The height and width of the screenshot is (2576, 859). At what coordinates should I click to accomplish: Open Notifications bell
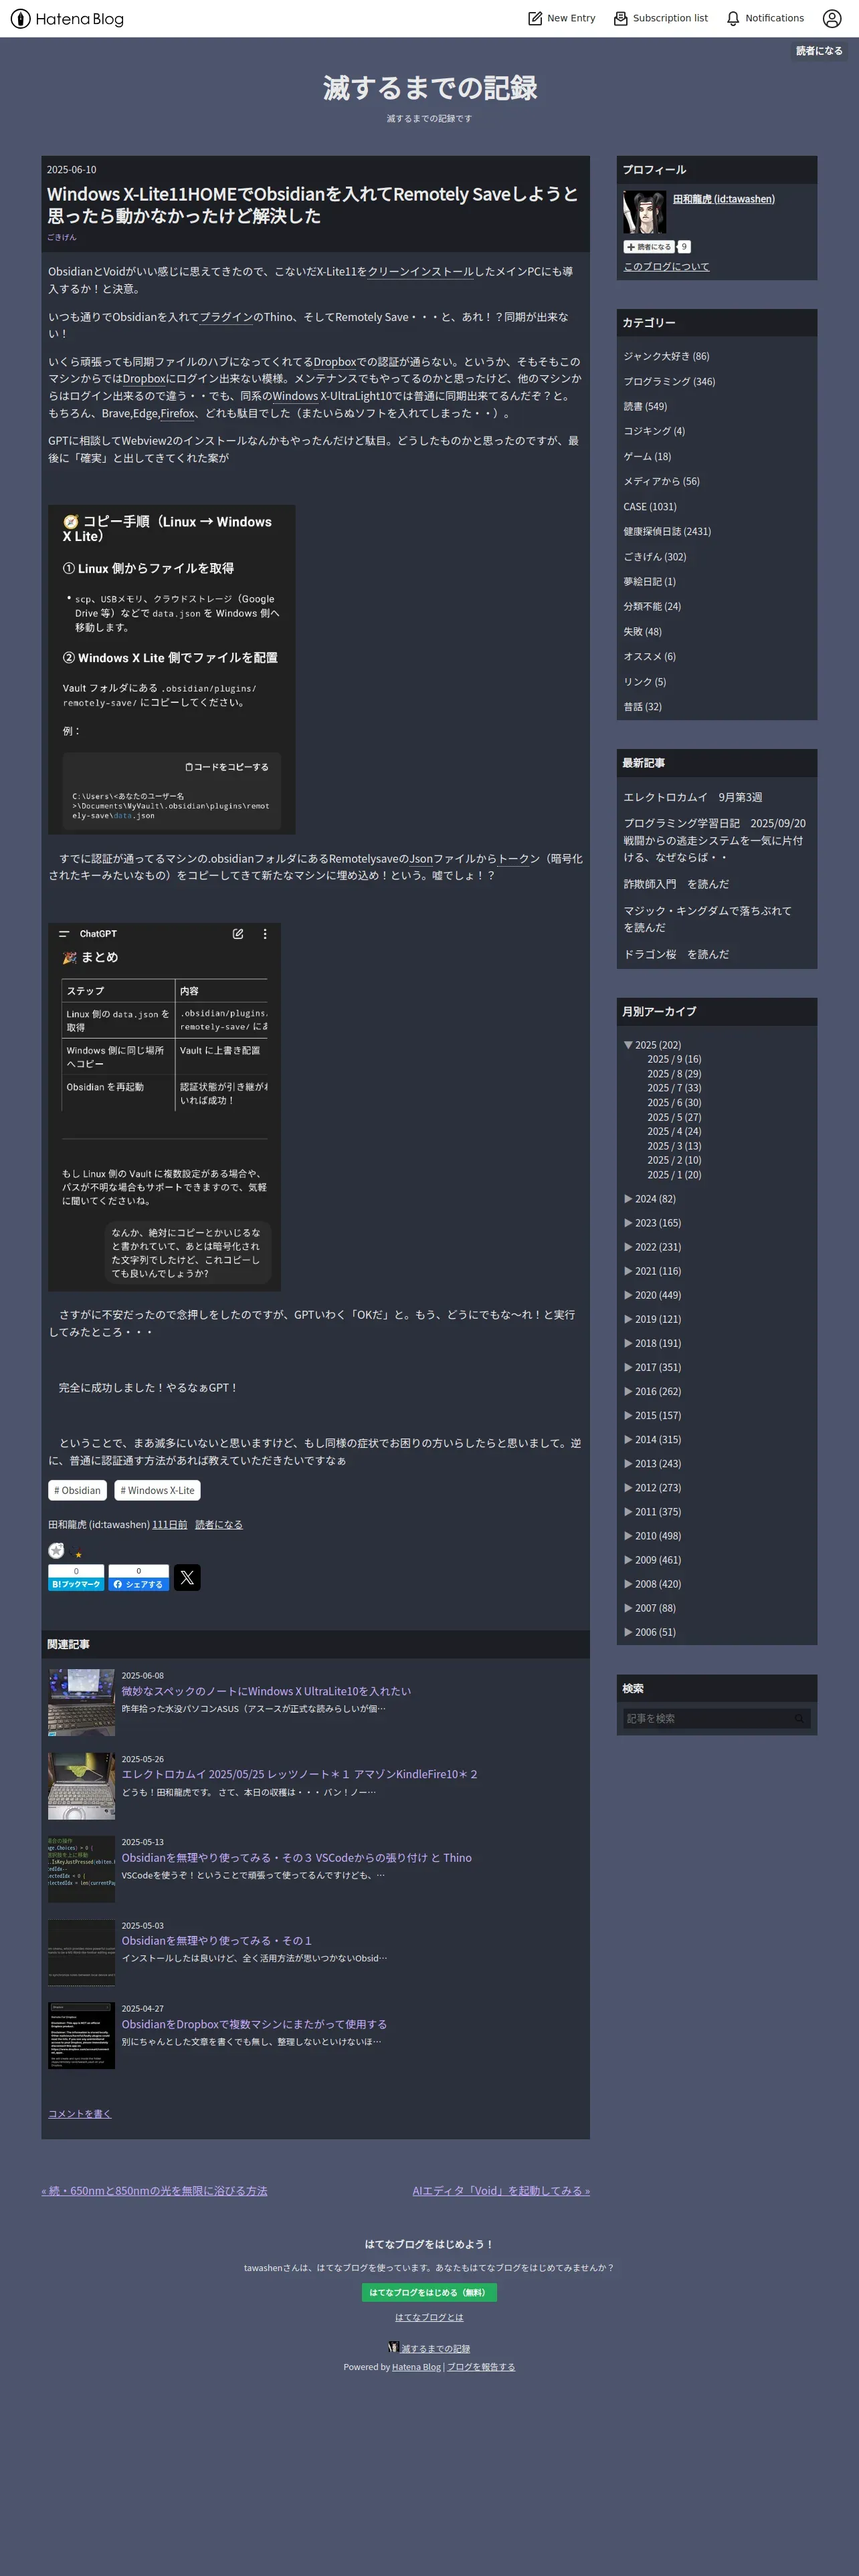(x=765, y=18)
